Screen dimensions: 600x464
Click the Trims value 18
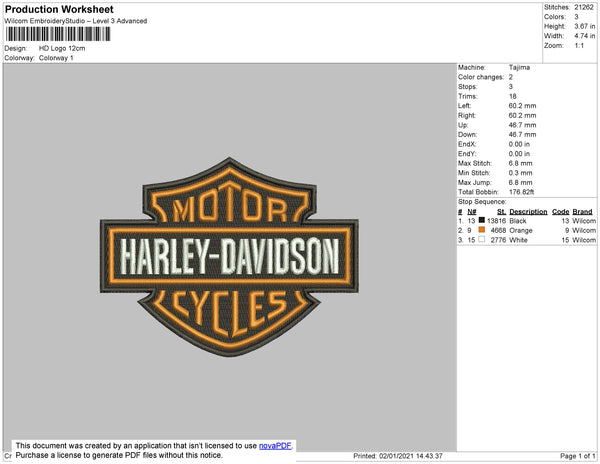[512, 96]
